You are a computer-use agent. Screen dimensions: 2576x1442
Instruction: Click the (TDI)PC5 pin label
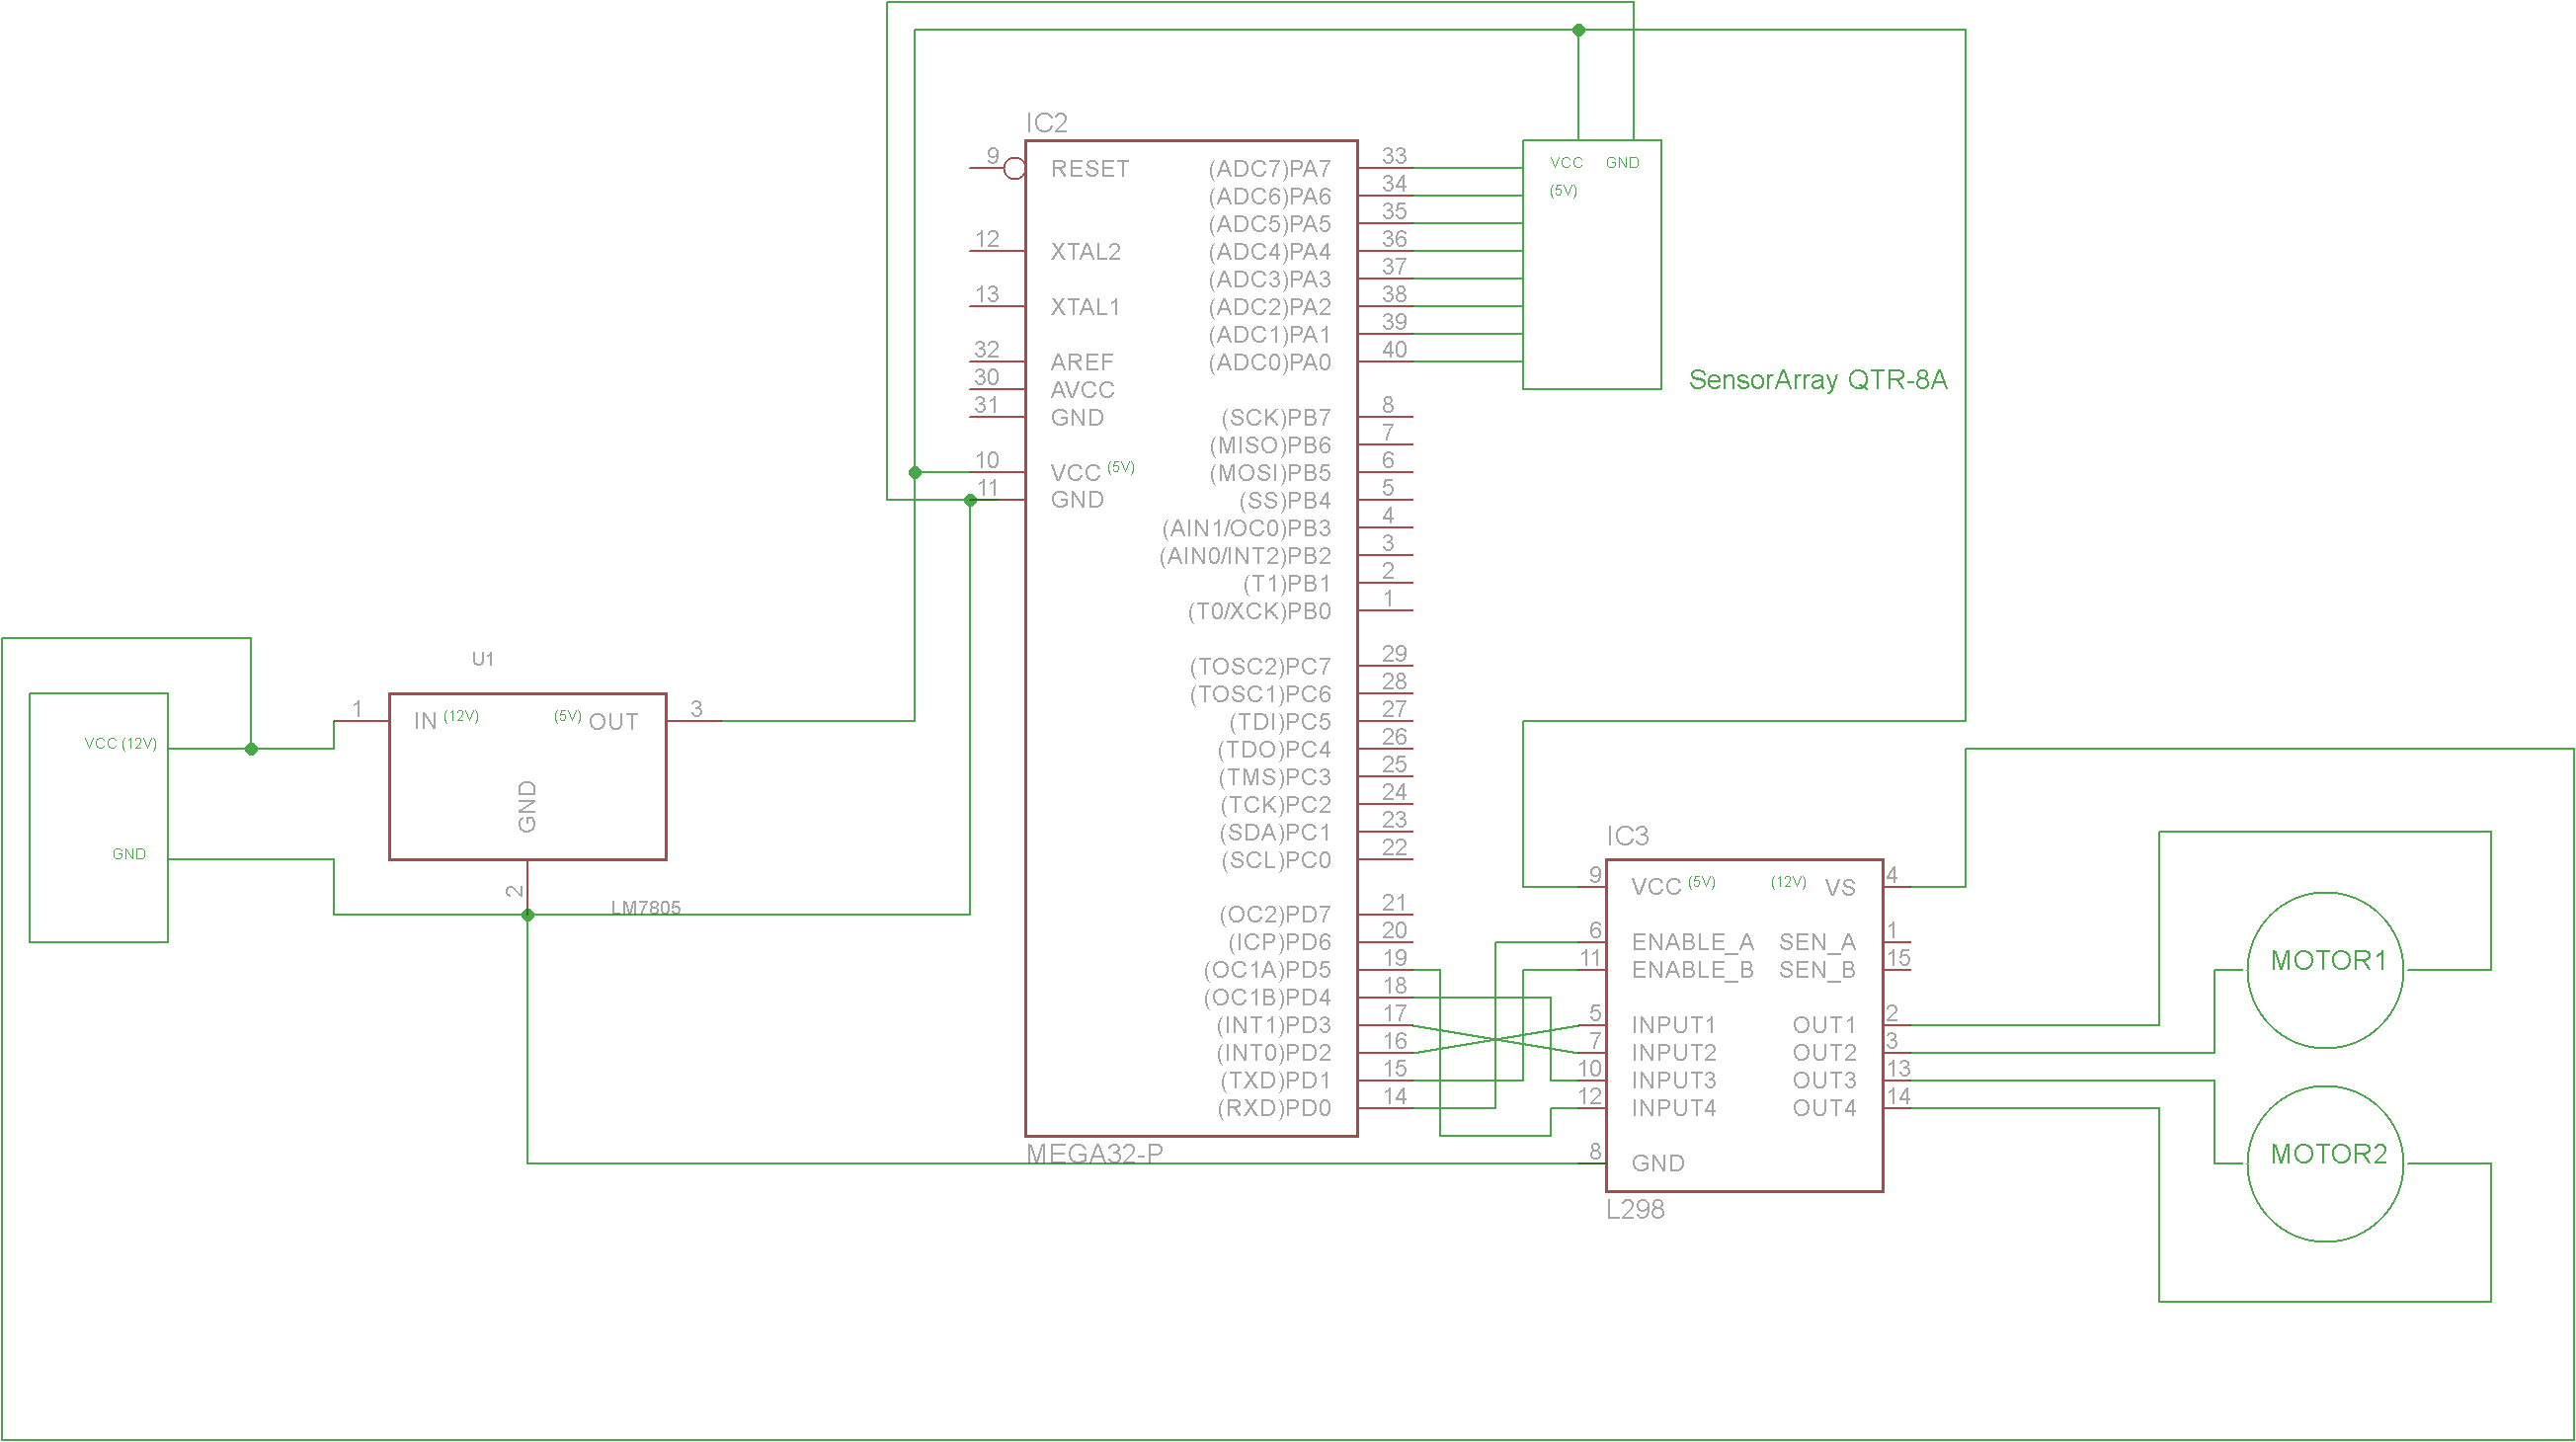[x=1280, y=722]
